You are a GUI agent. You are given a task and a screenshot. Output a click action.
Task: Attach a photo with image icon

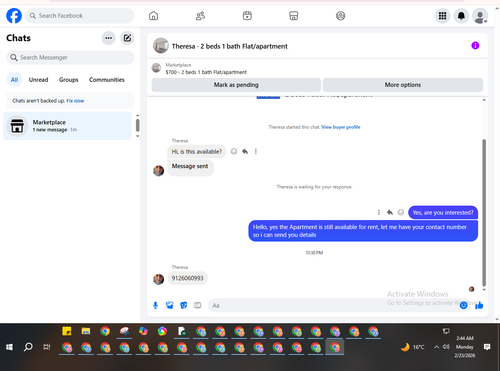click(170, 305)
